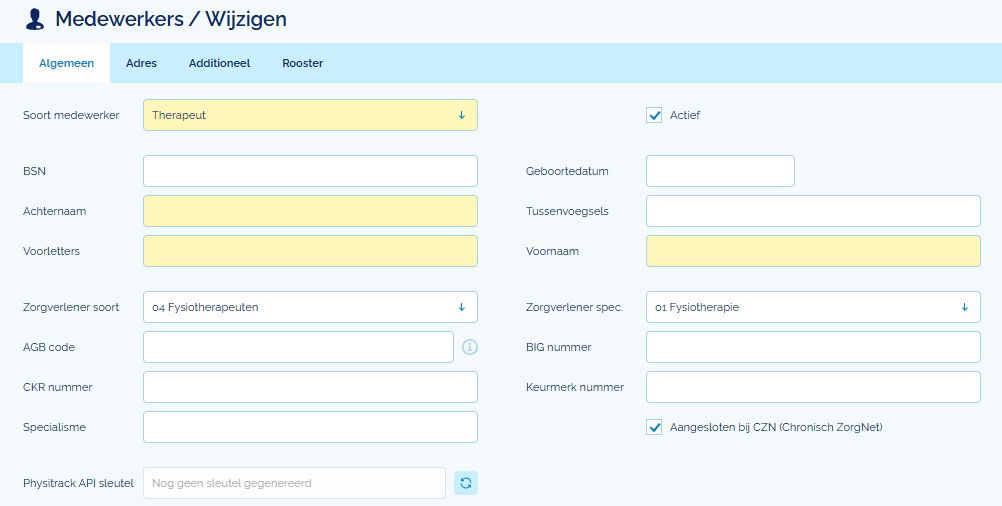Click the Tussenvoegsels input box
This screenshot has width=1002, height=506.
[812, 211]
